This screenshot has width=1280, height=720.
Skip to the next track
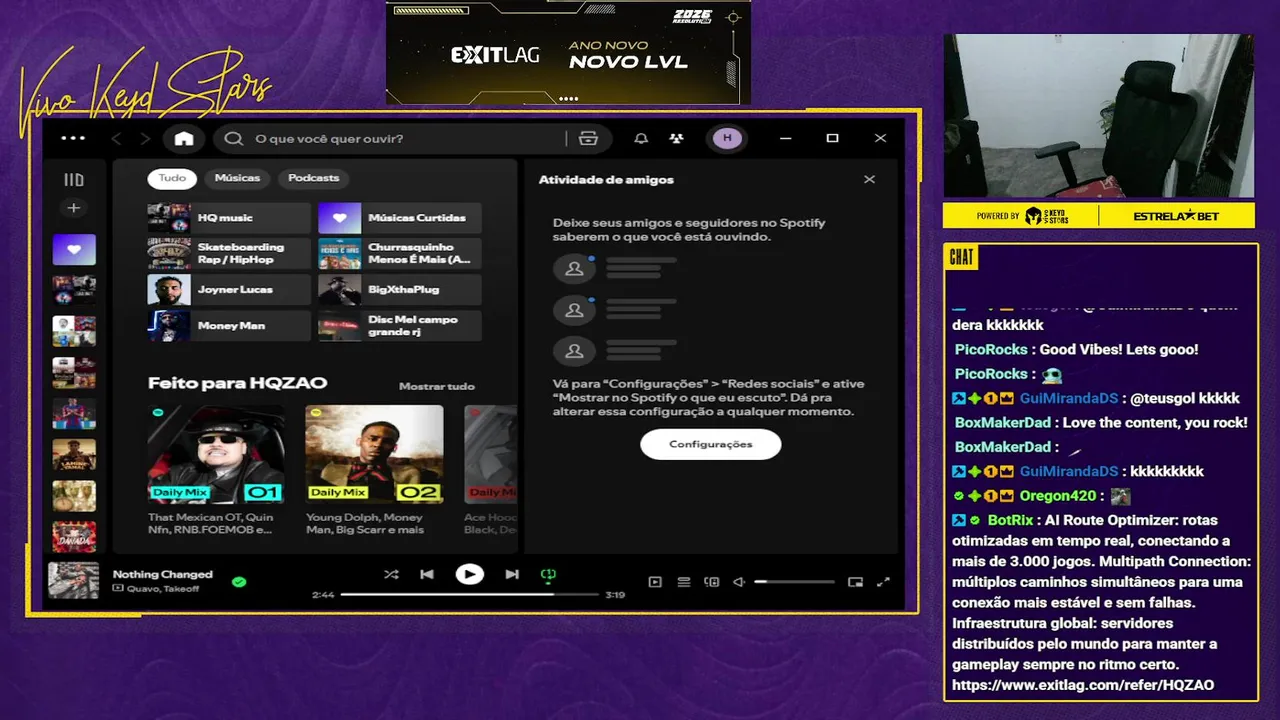[512, 574]
